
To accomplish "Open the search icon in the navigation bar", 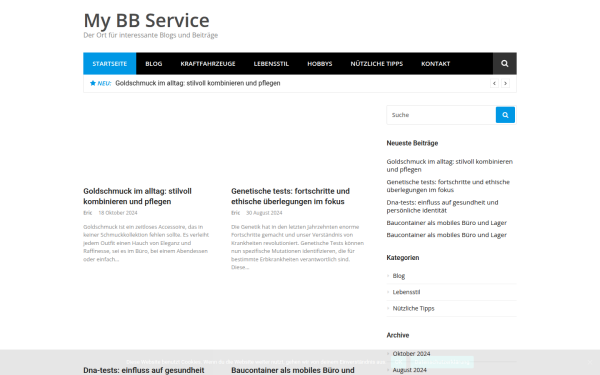I will point(504,64).
